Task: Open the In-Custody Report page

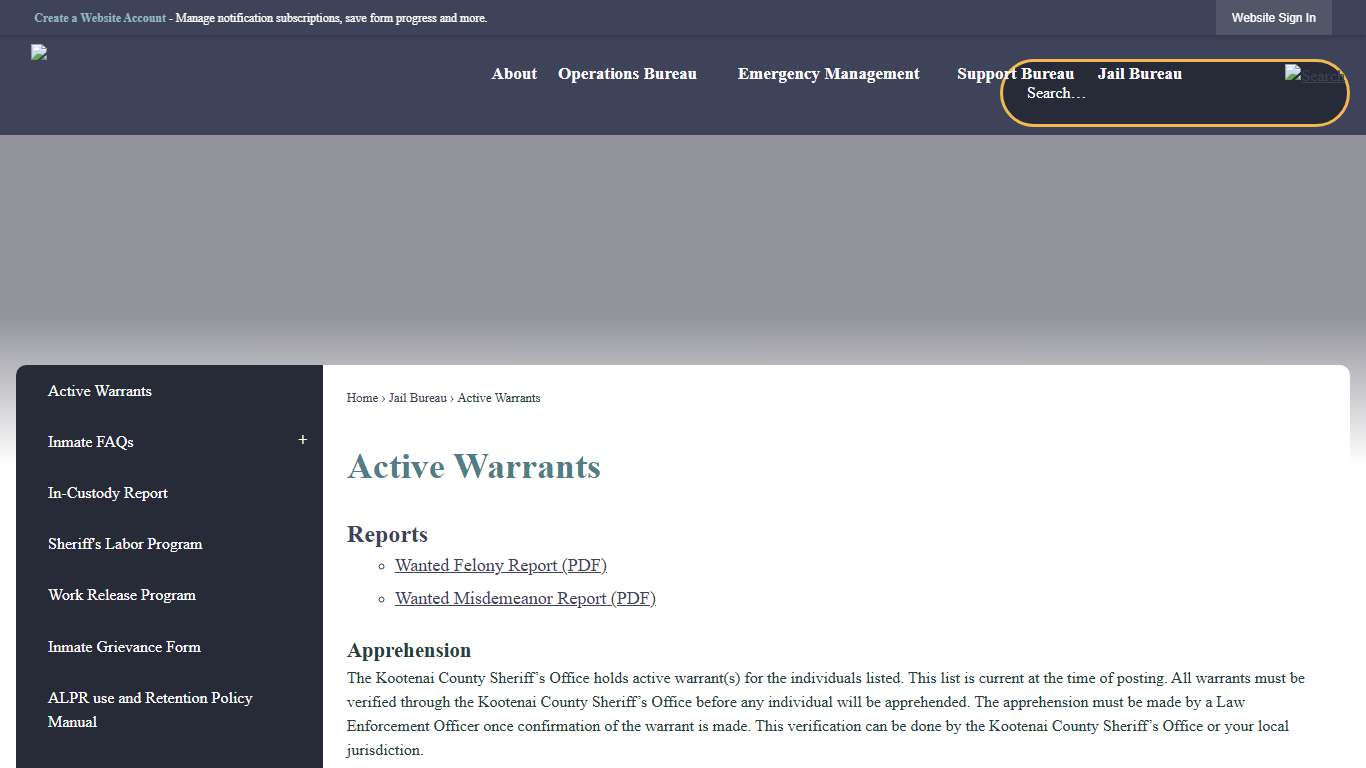Action: [107, 493]
